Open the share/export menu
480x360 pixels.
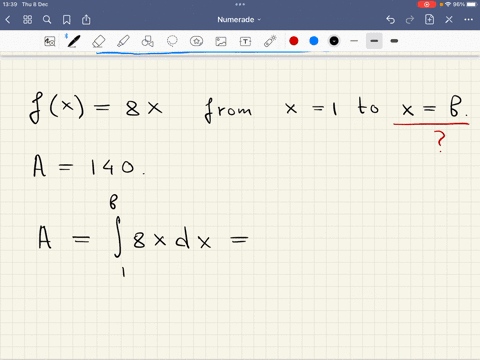click(x=86, y=19)
